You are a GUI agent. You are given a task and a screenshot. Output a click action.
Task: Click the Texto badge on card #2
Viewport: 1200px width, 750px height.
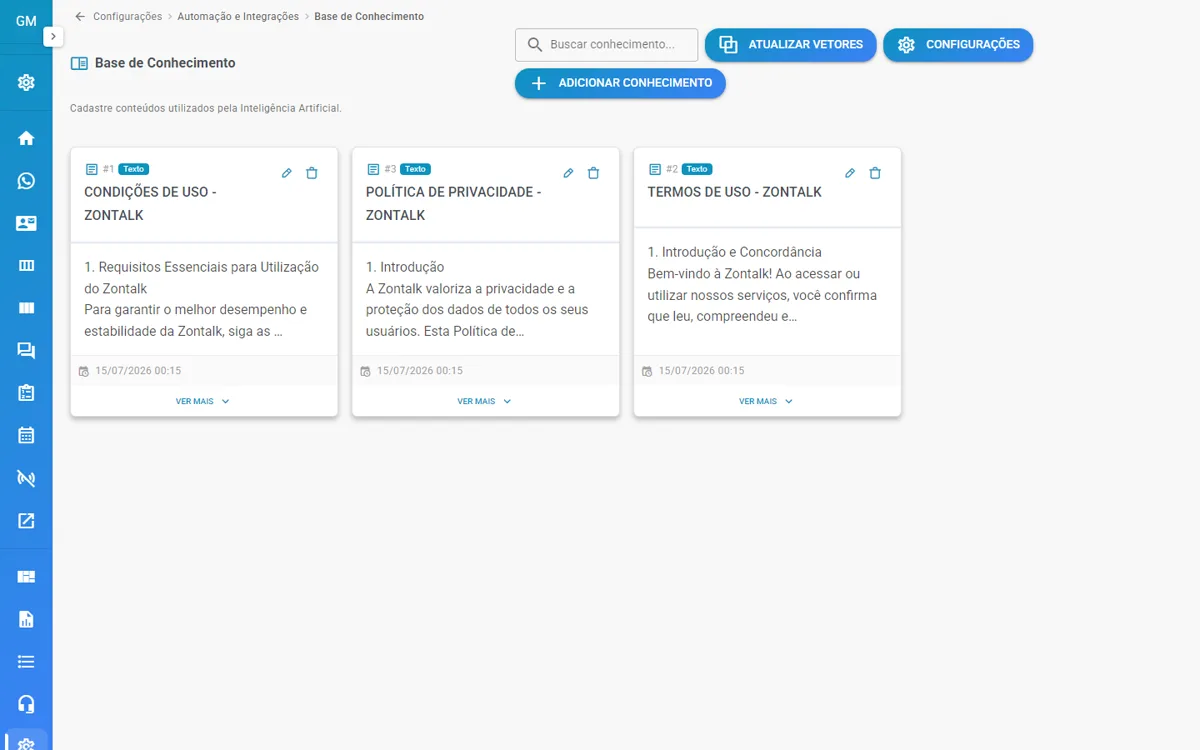click(697, 169)
